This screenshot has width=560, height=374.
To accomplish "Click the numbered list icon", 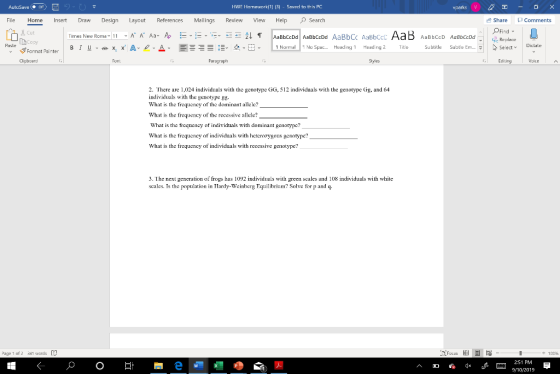I will (198, 35).
